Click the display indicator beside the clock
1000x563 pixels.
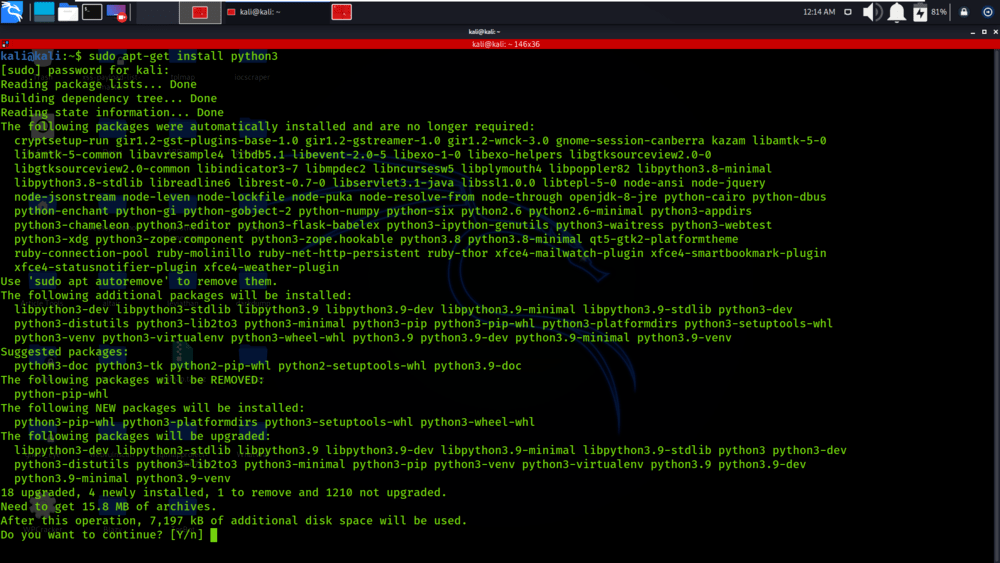(848, 12)
